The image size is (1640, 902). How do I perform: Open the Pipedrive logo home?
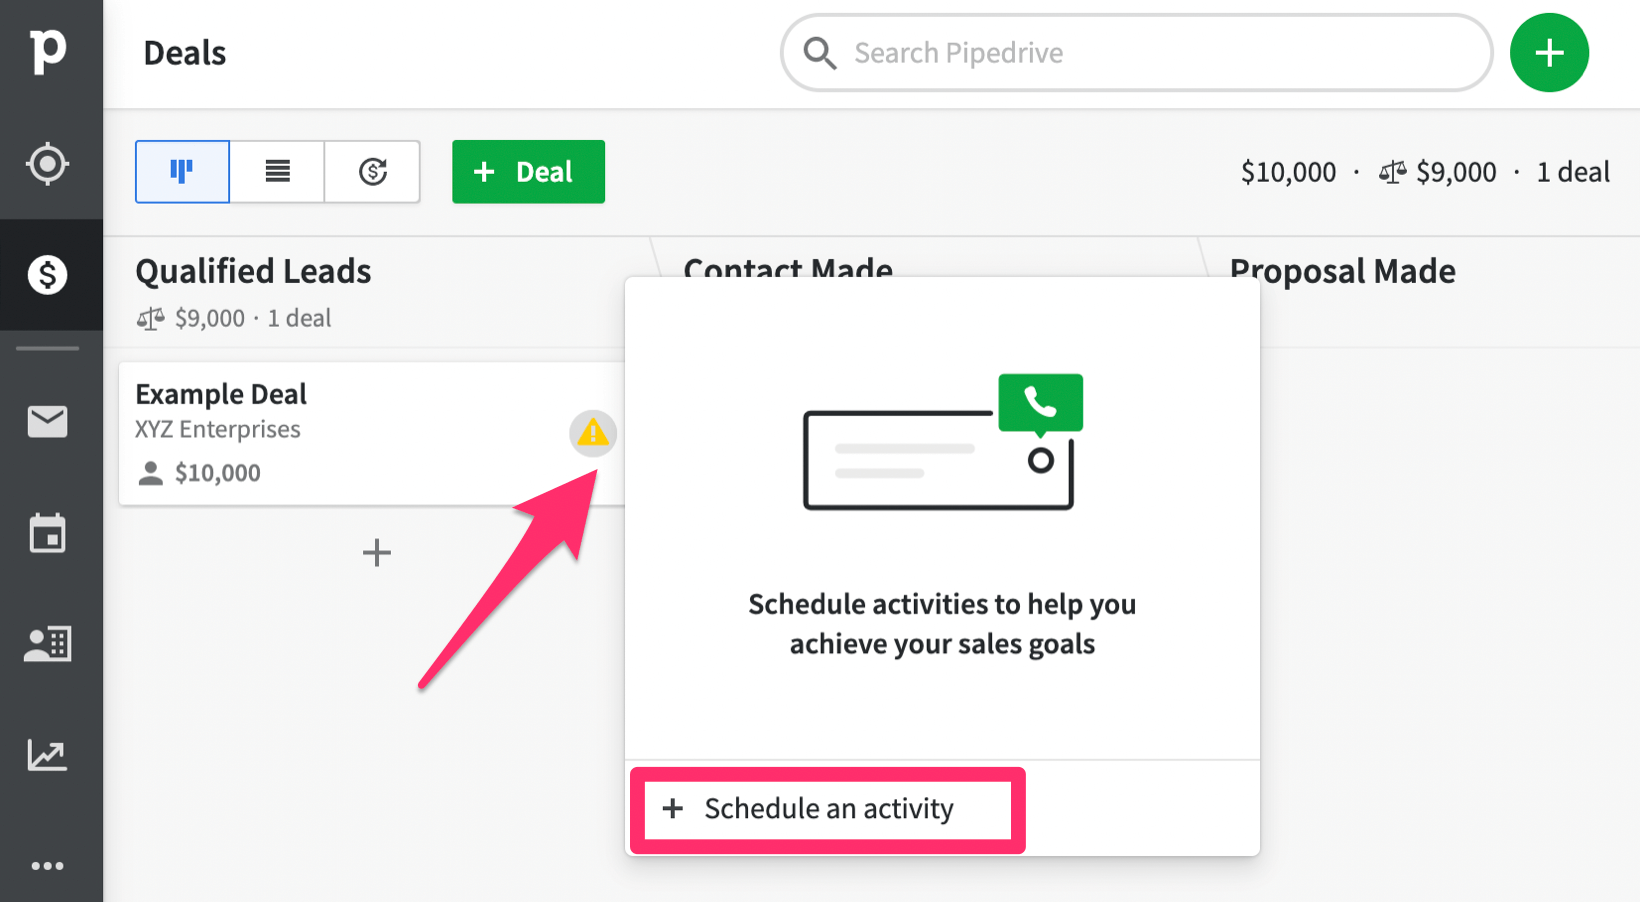(x=48, y=51)
